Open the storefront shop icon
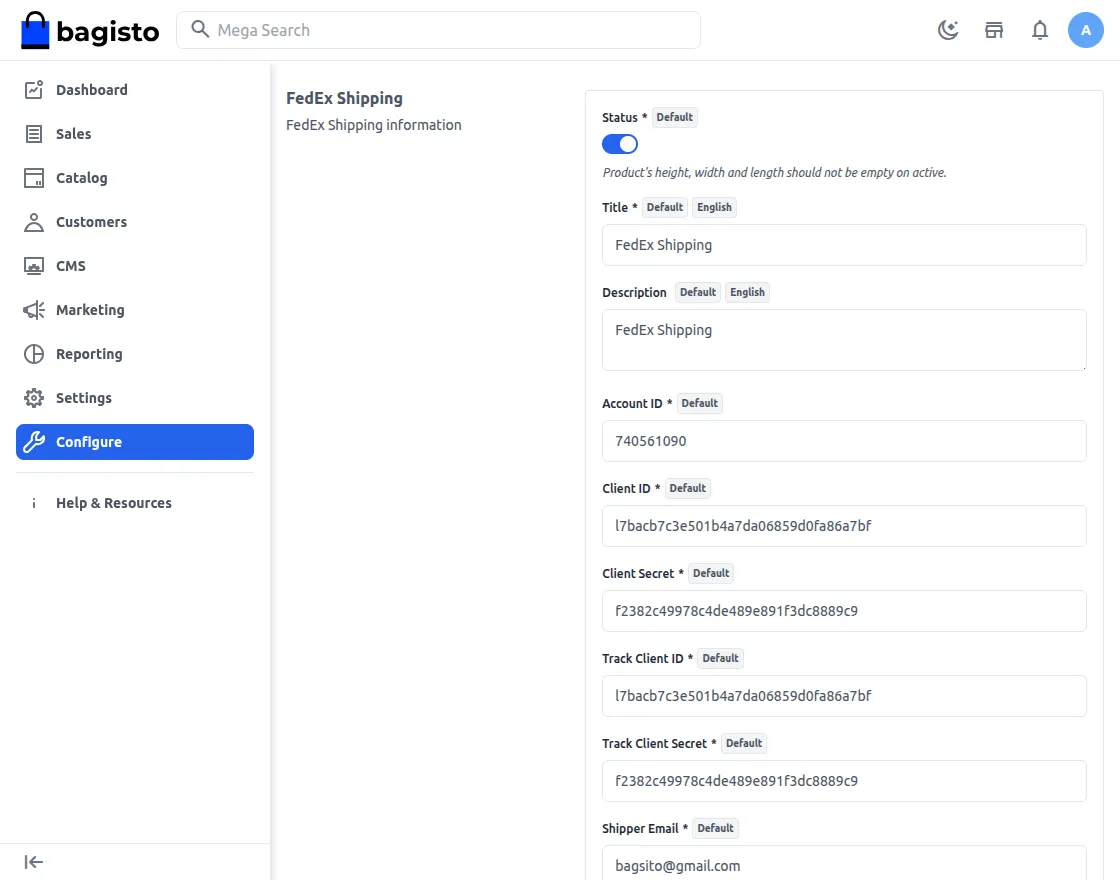The image size is (1120, 880). [994, 30]
